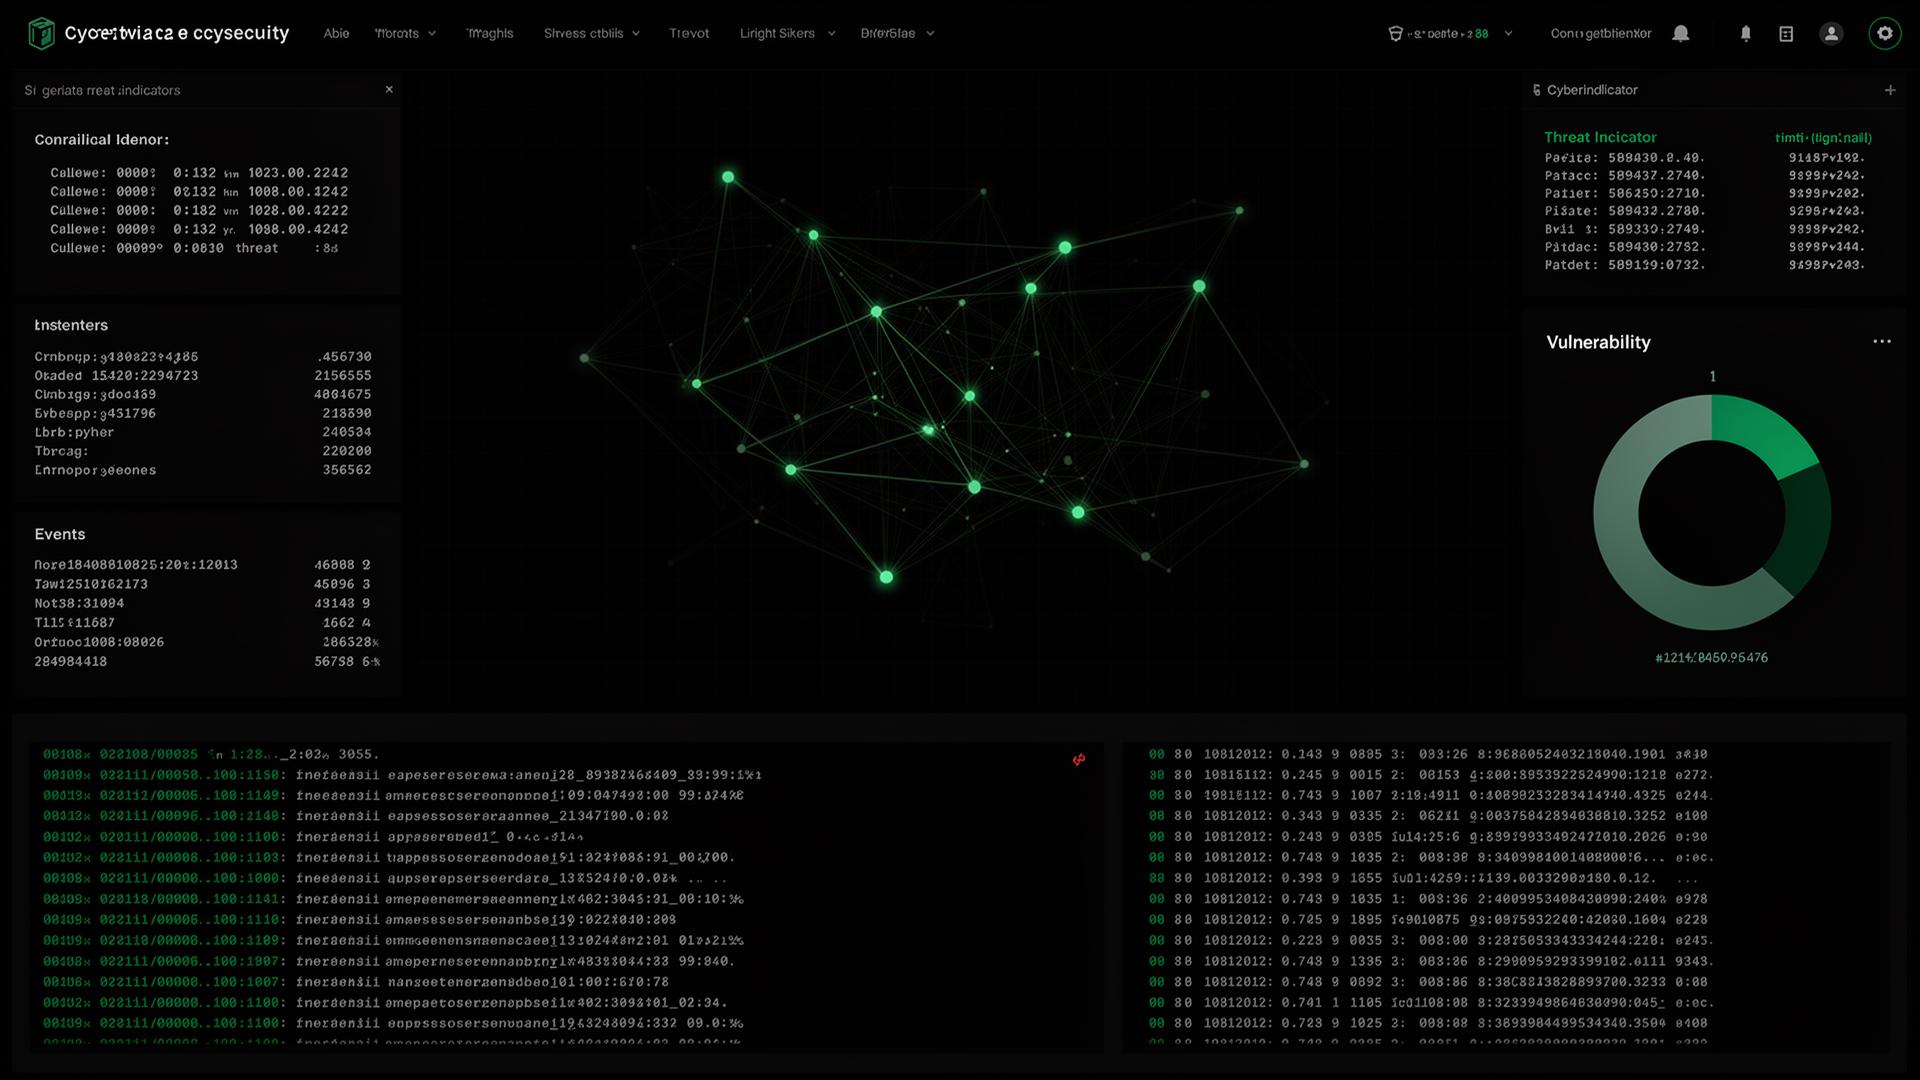Viewport: 1920px width, 1080px height.
Task: Click the Events heading
Action: (60, 534)
